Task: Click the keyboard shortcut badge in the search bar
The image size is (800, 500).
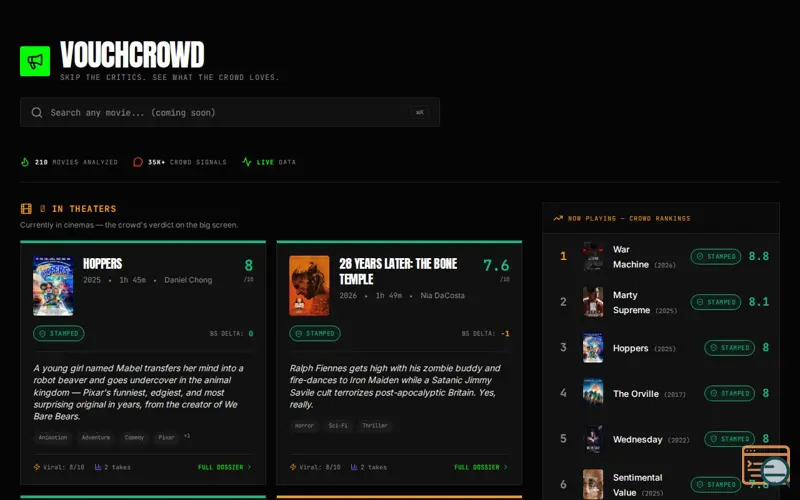Action: (419, 112)
